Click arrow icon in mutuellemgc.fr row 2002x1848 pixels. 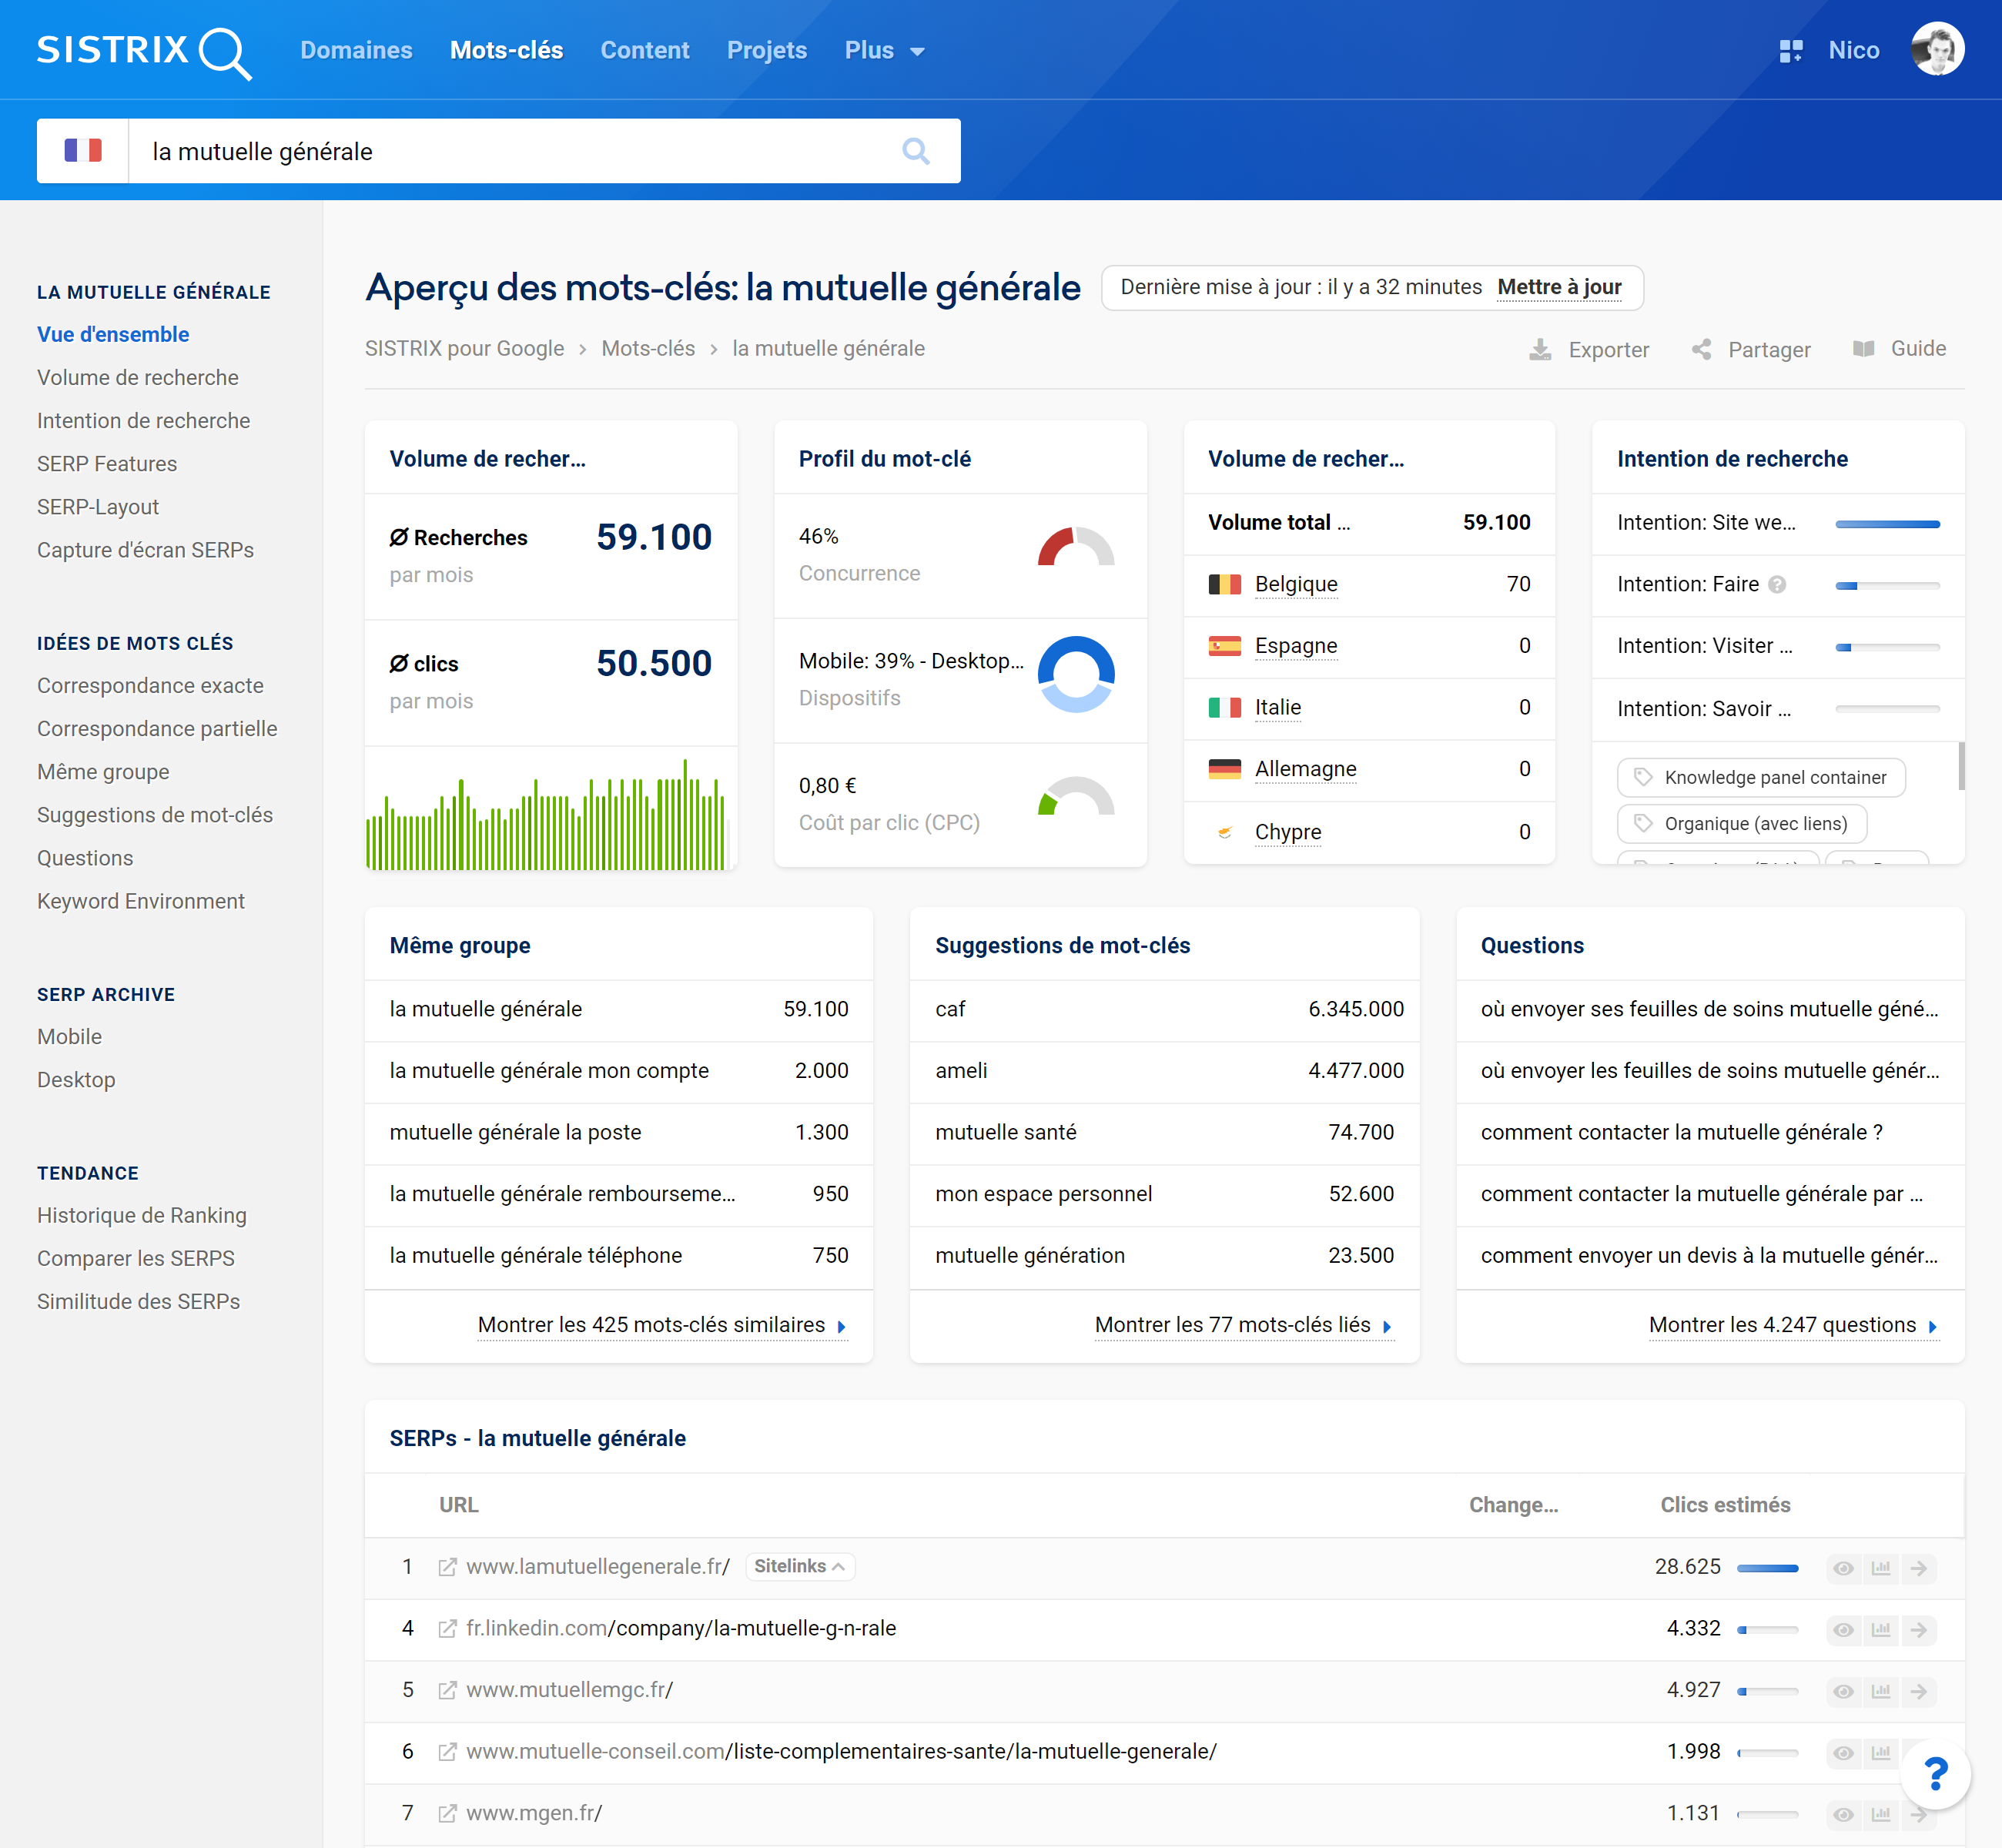tap(1918, 1691)
